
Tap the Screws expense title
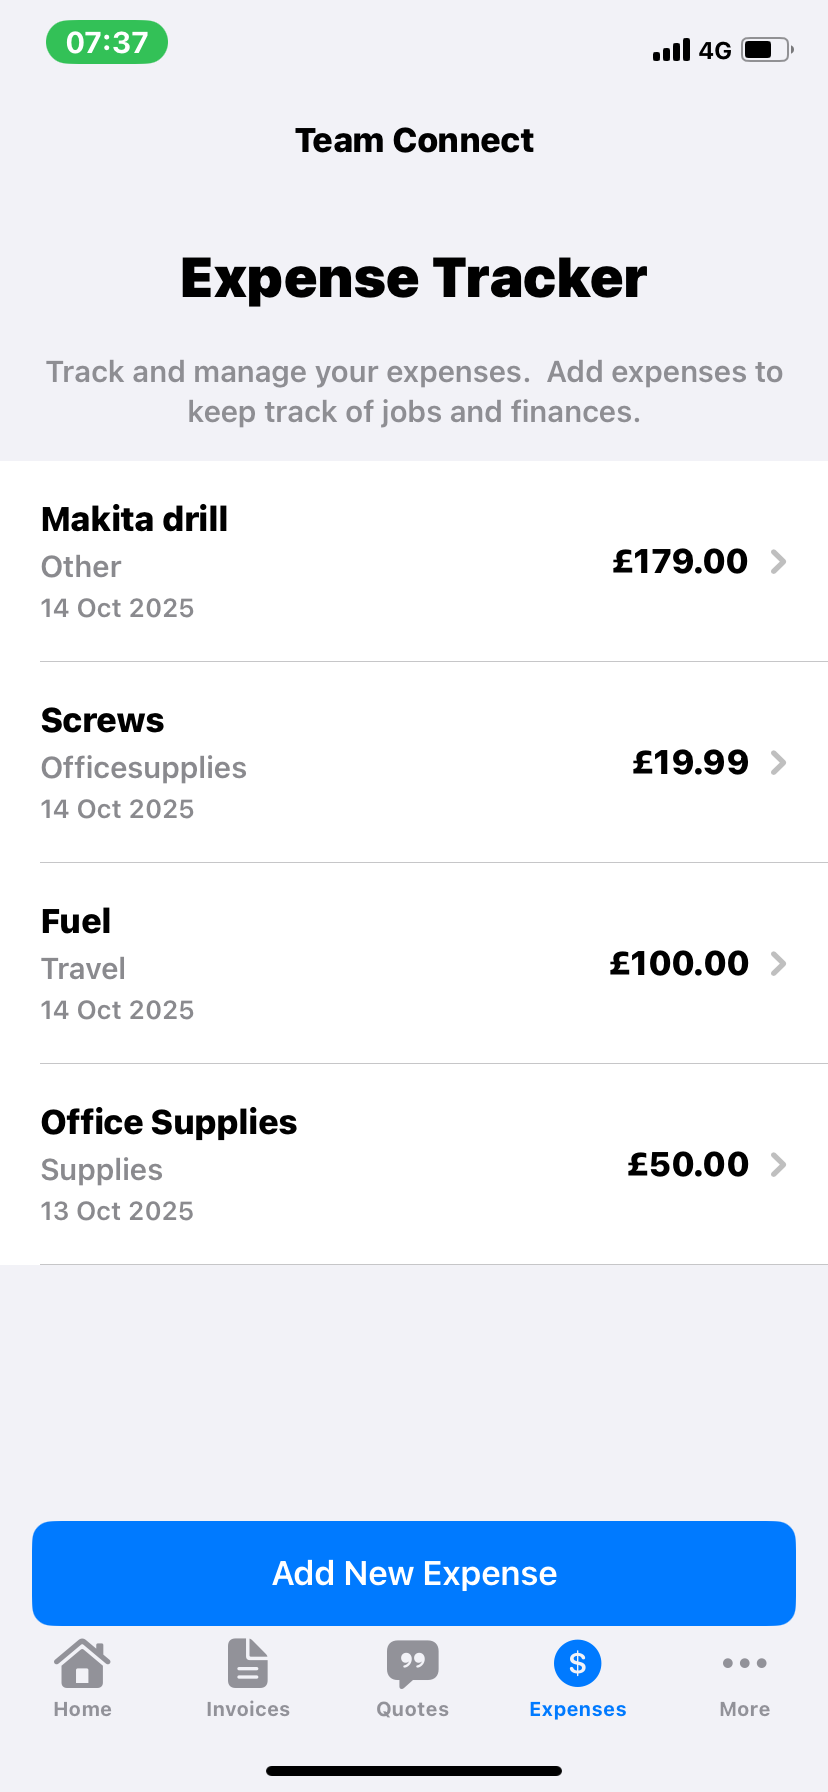click(102, 721)
